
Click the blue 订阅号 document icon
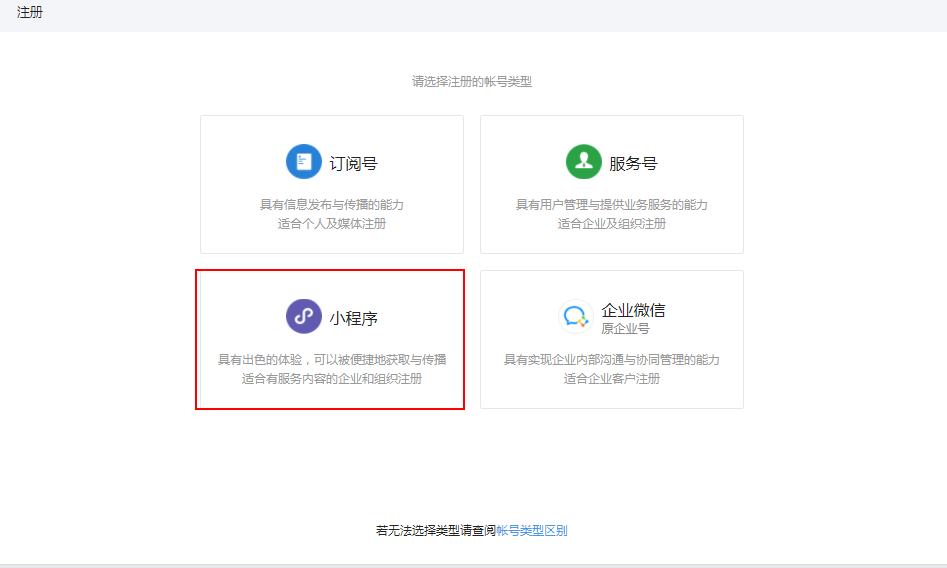[x=303, y=162]
